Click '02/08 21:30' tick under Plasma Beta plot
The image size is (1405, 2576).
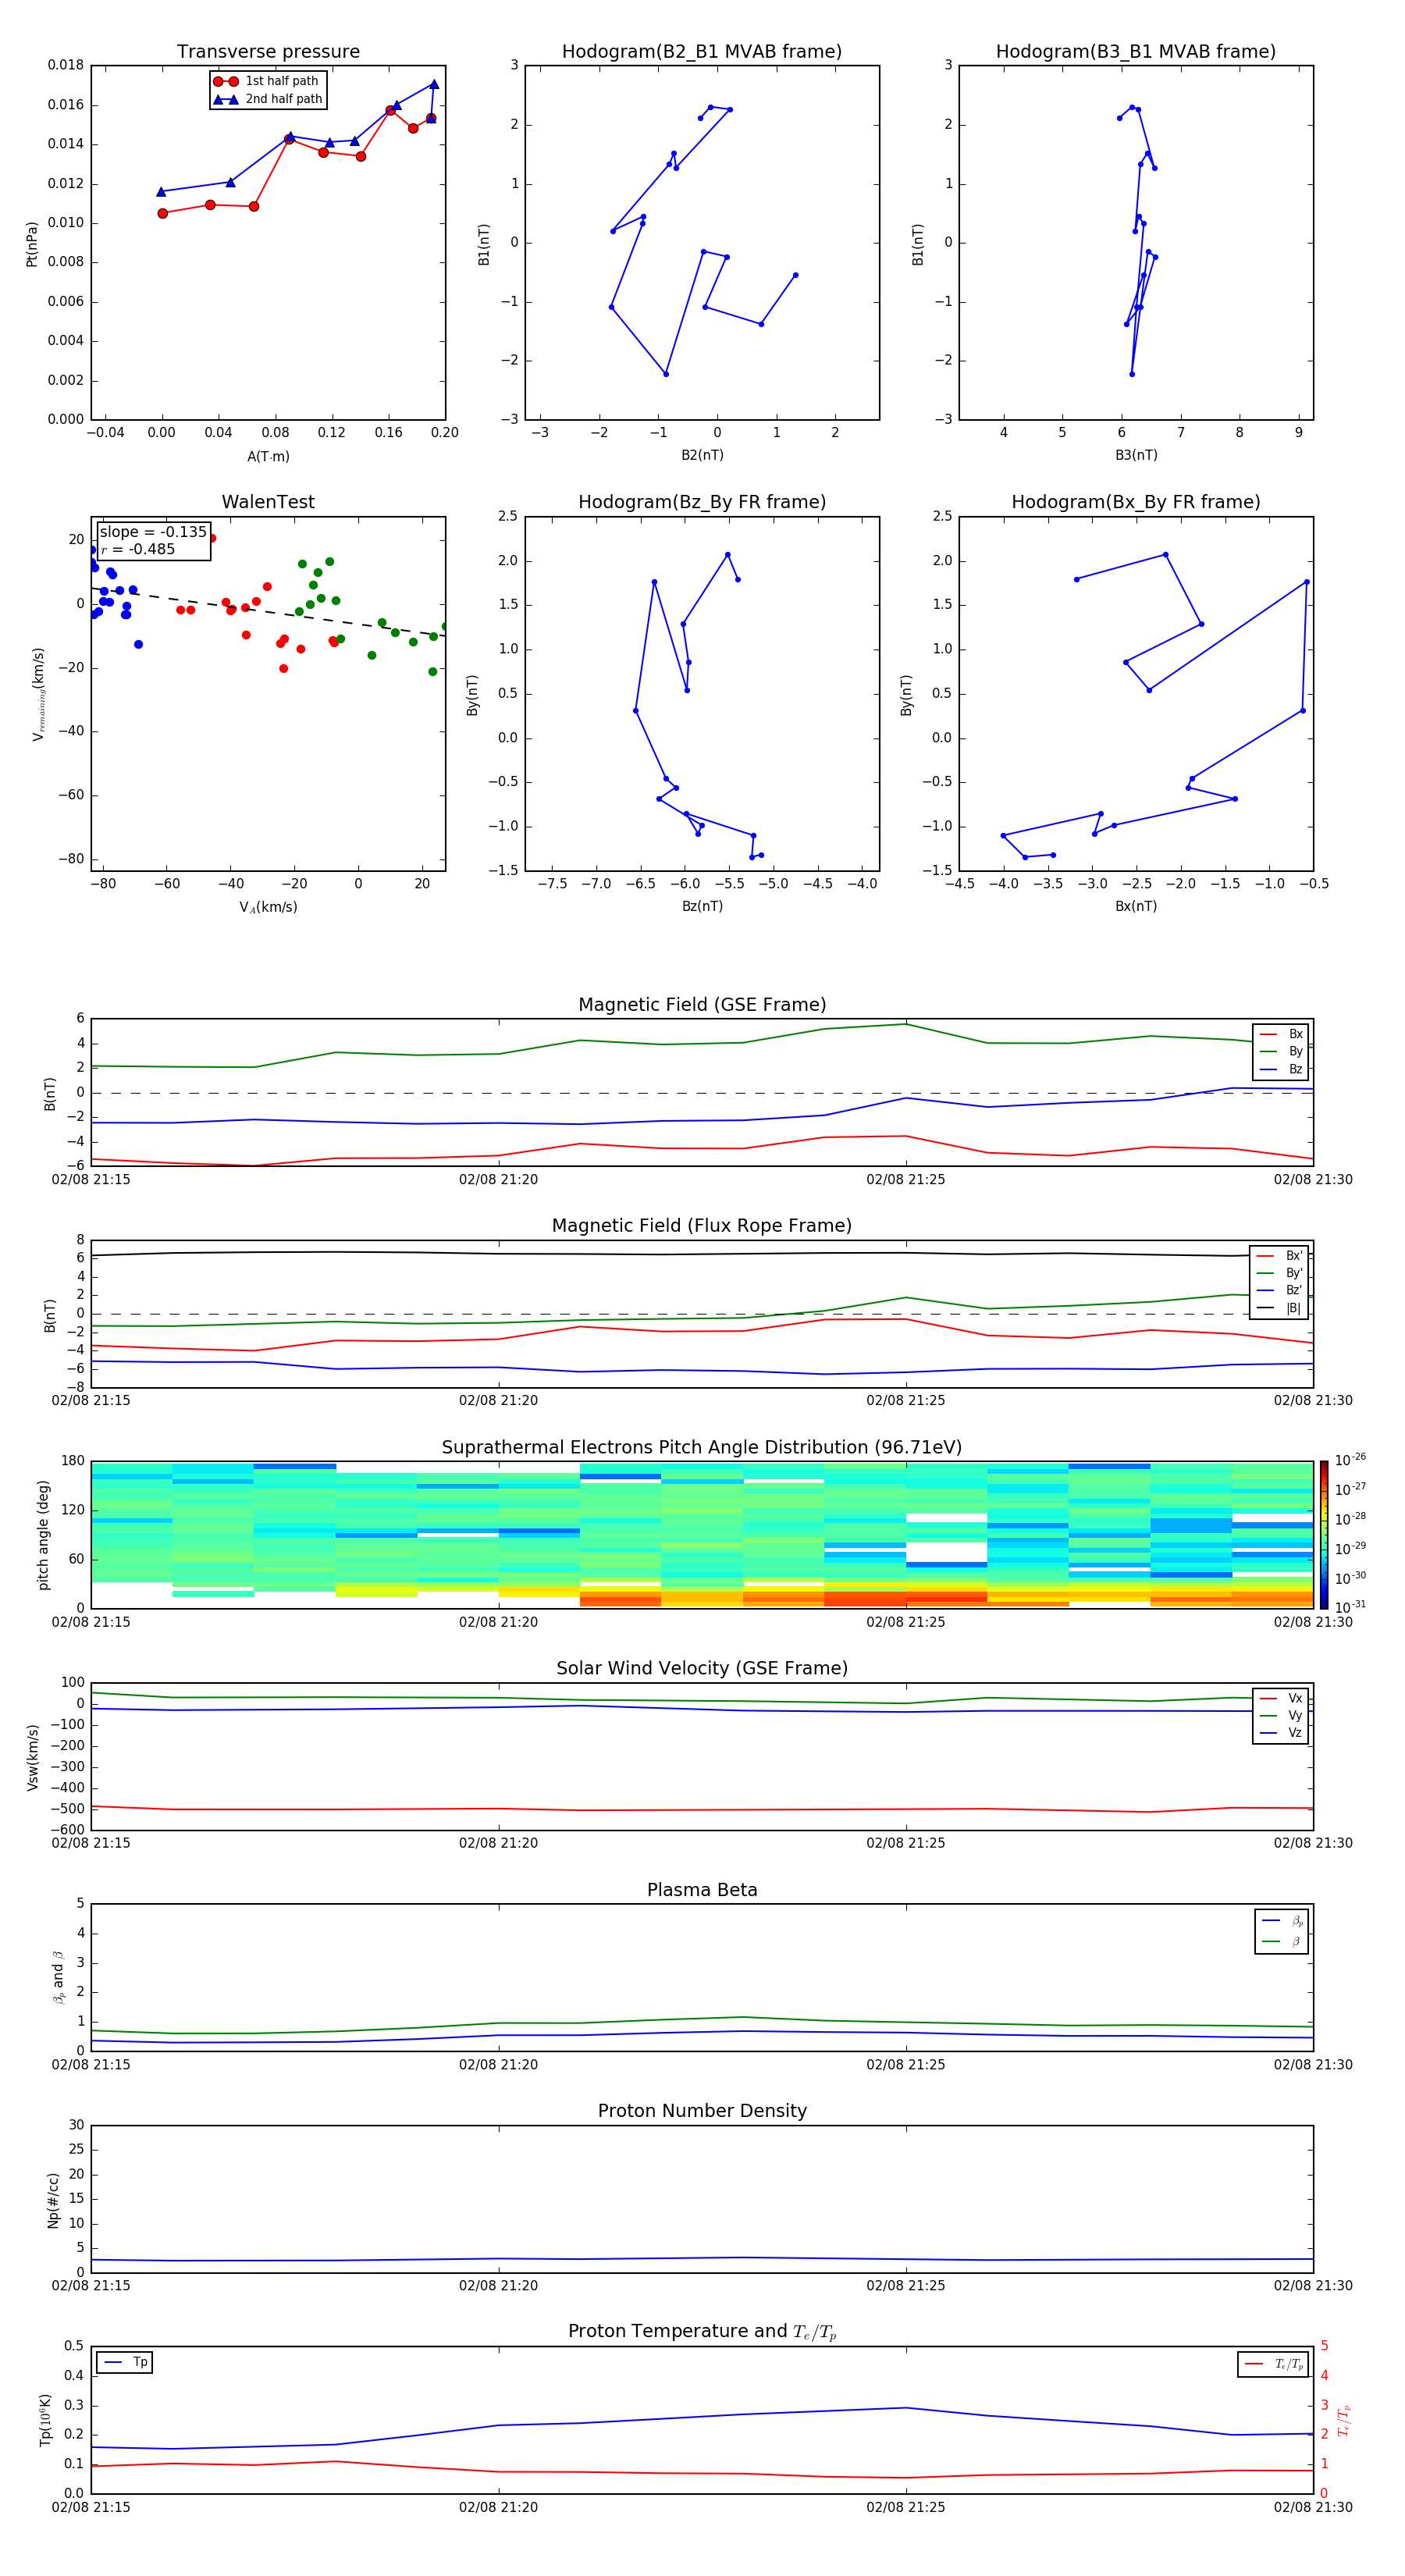1313,2064
